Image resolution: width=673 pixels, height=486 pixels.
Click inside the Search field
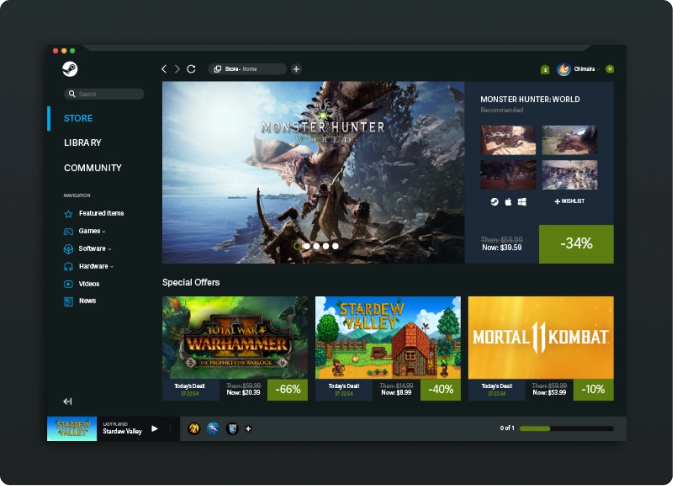pos(104,94)
